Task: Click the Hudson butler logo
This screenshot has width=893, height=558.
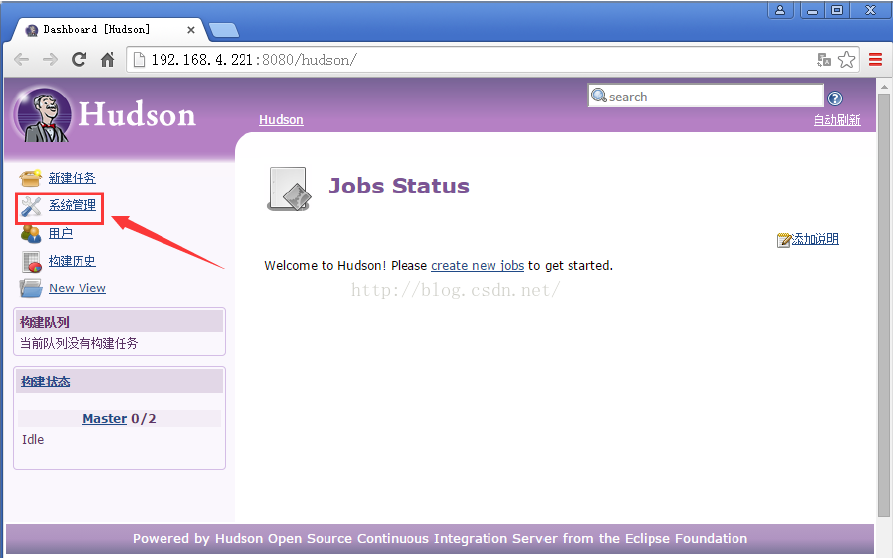Action: (43, 116)
